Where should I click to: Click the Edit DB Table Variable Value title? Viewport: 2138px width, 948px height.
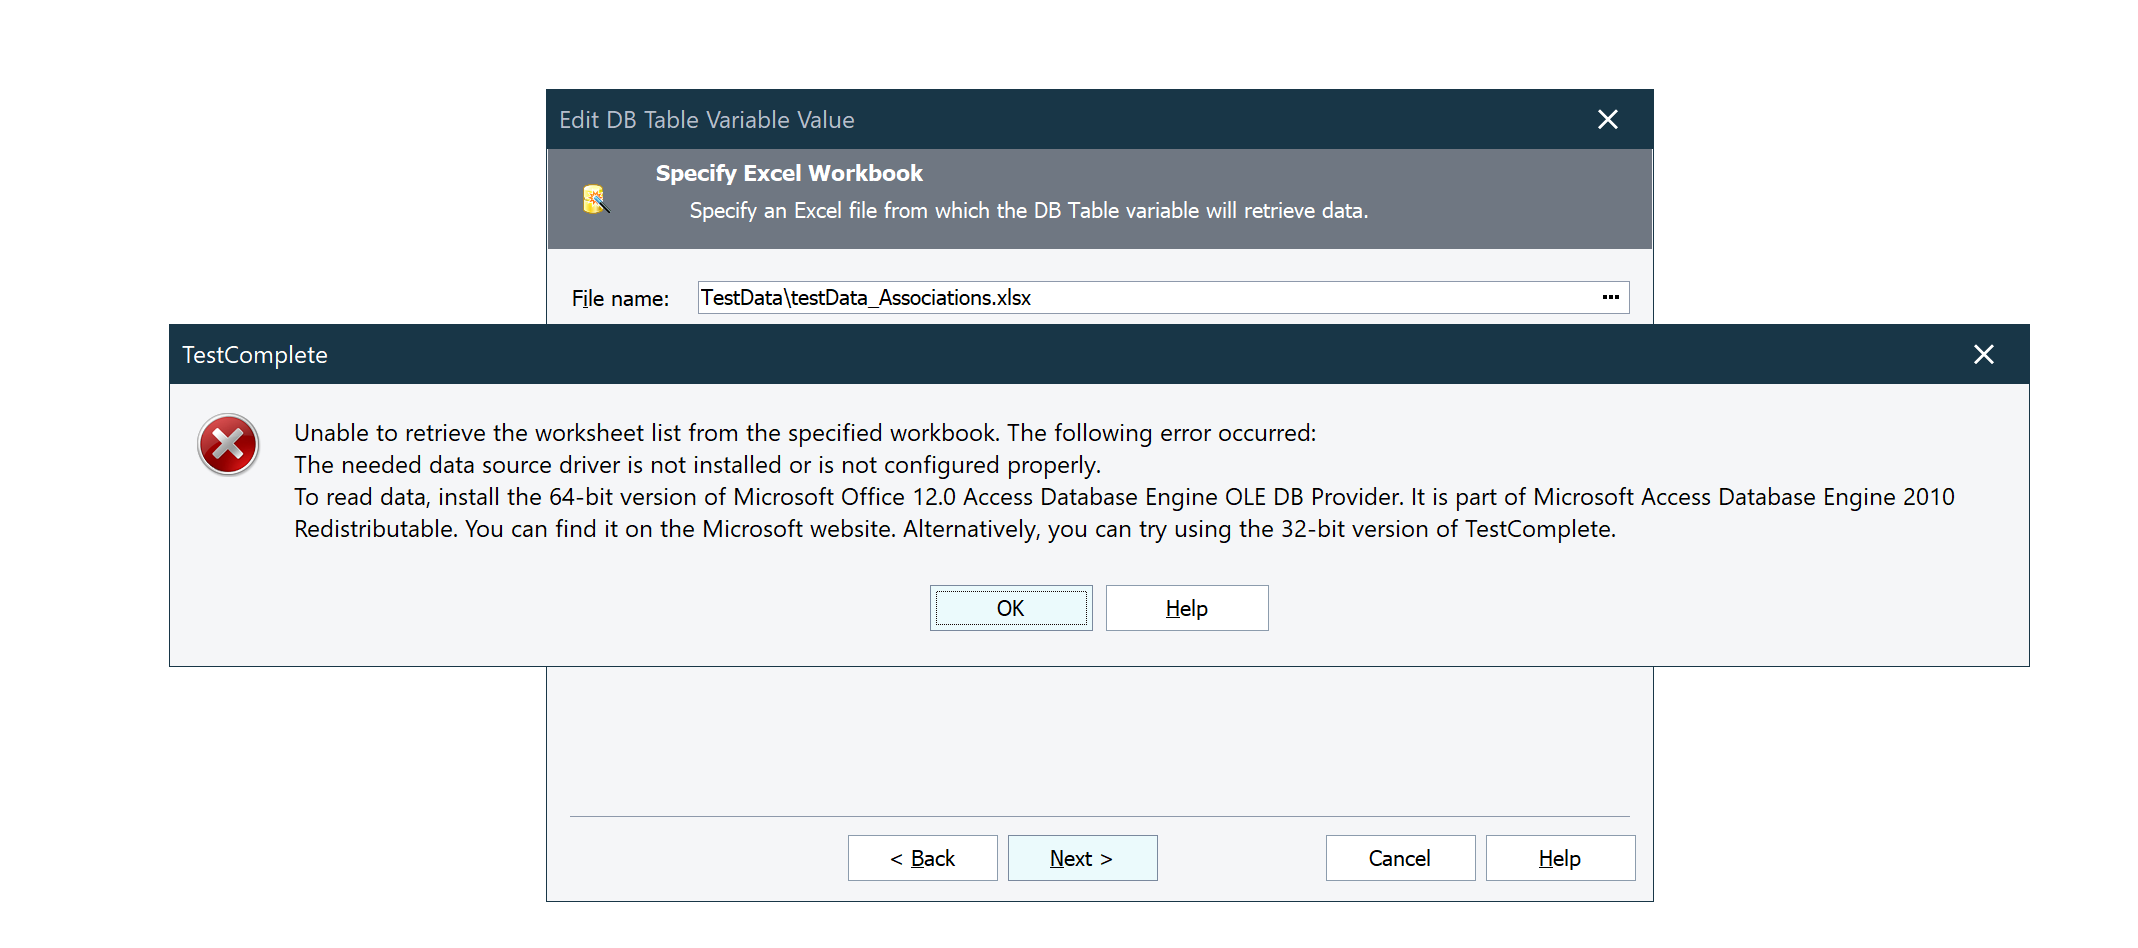click(x=706, y=120)
